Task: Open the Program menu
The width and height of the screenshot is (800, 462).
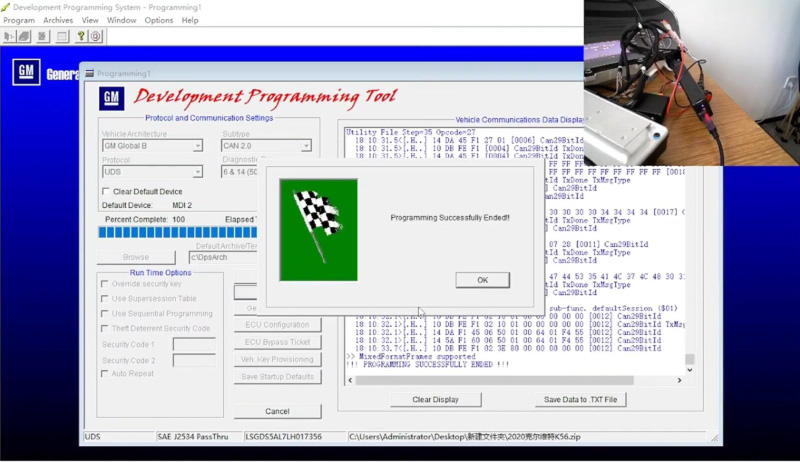Action: point(19,20)
